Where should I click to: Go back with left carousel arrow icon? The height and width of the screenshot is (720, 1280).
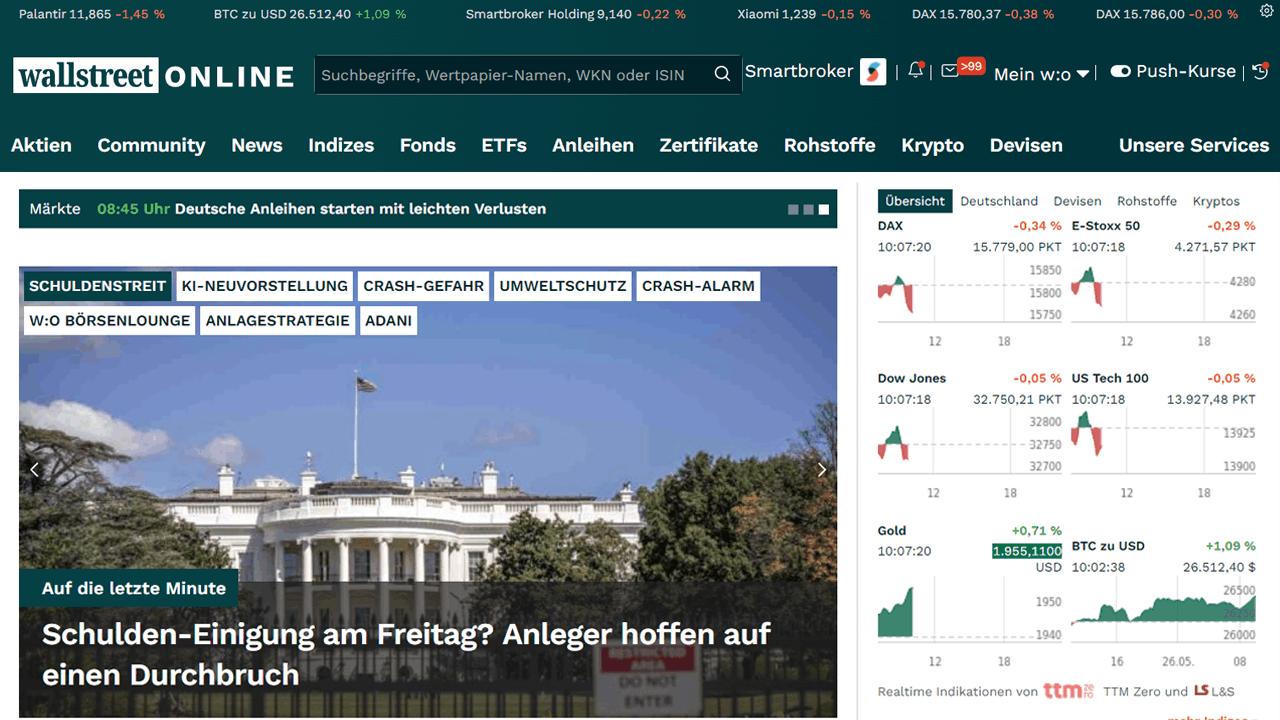pos(34,469)
